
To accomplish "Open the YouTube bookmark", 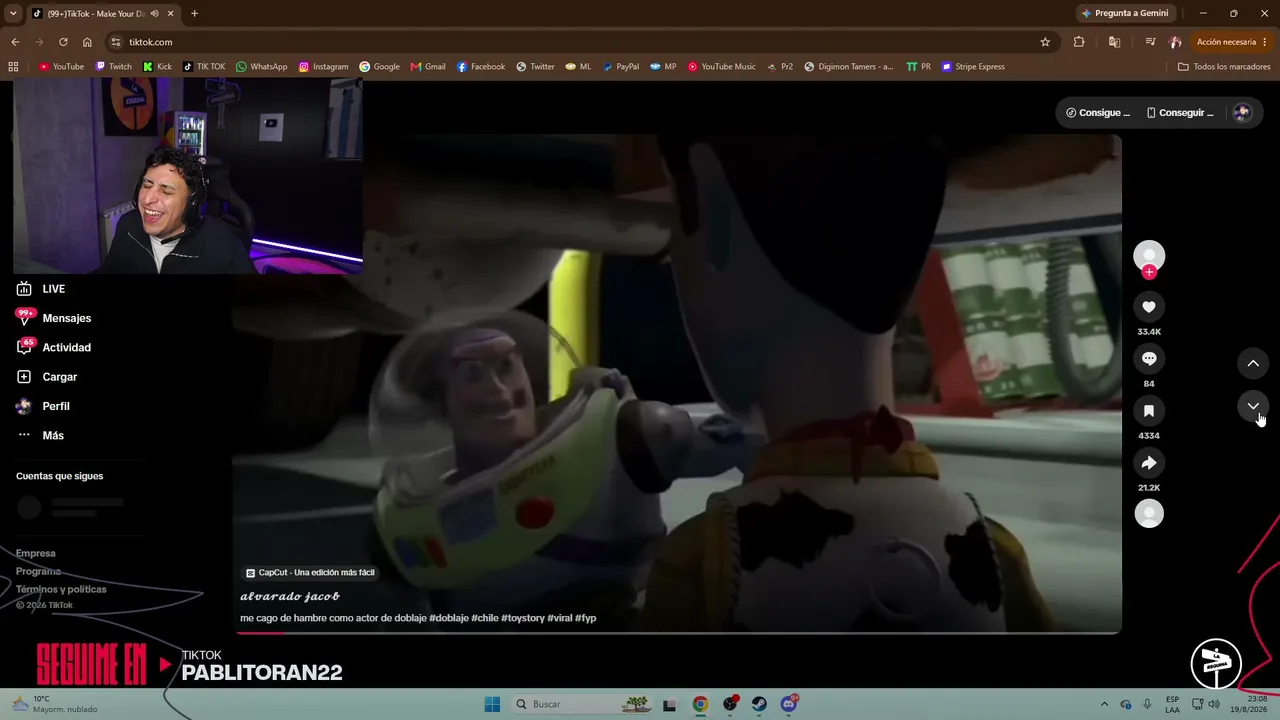I will coord(61,67).
